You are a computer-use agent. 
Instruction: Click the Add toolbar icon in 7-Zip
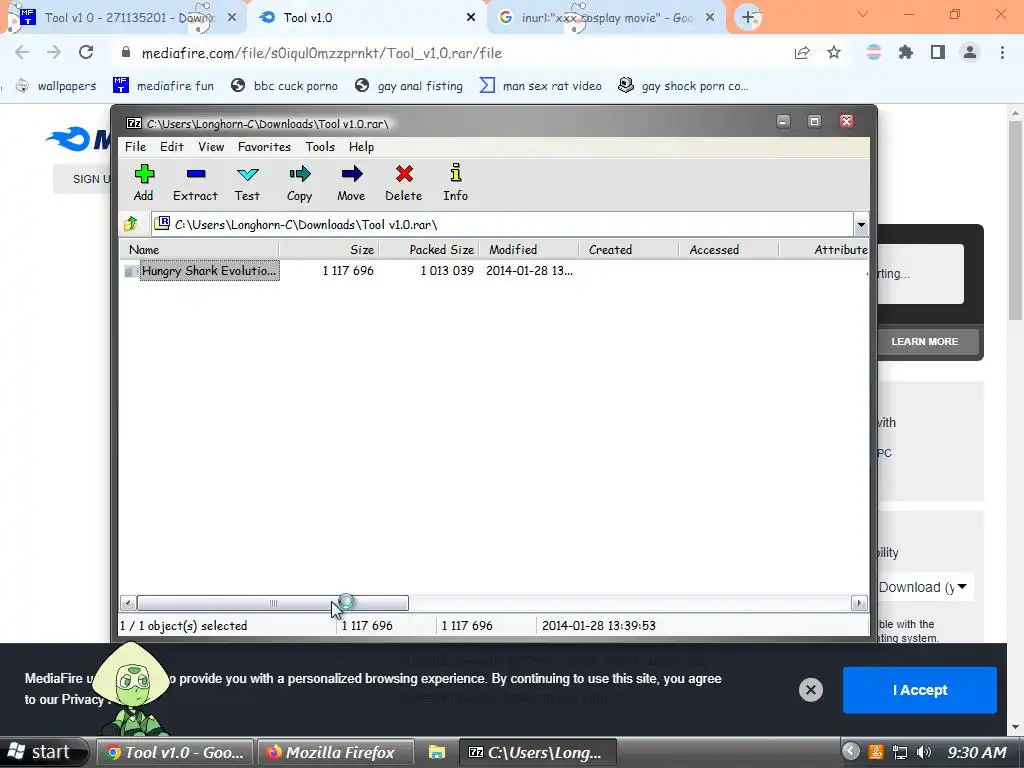point(144,182)
